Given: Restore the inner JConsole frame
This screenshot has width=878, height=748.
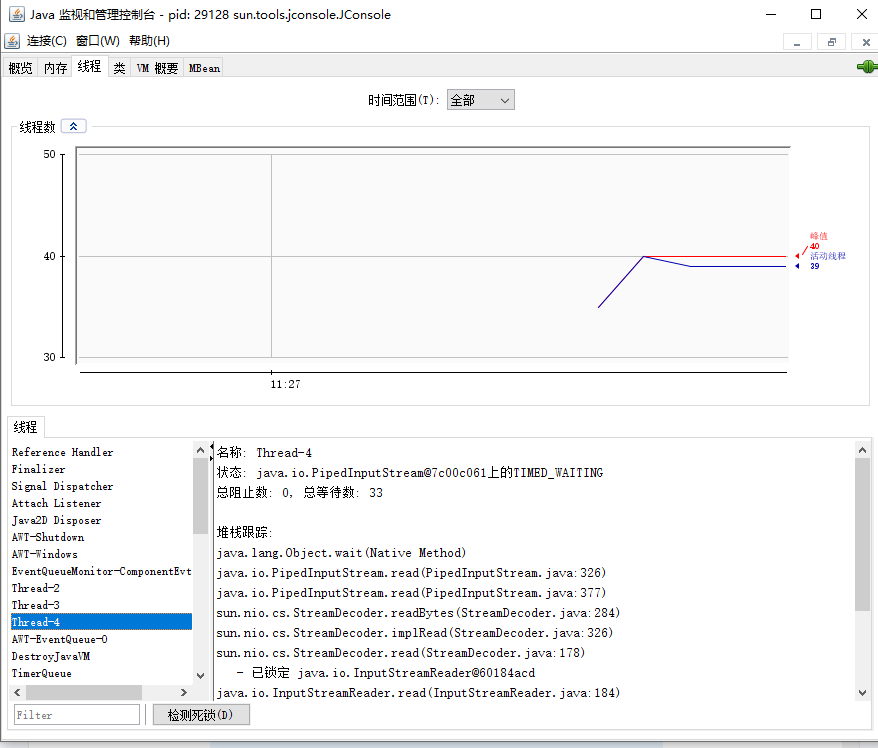Looking at the screenshot, I should pyautogui.click(x=832, y=42).
